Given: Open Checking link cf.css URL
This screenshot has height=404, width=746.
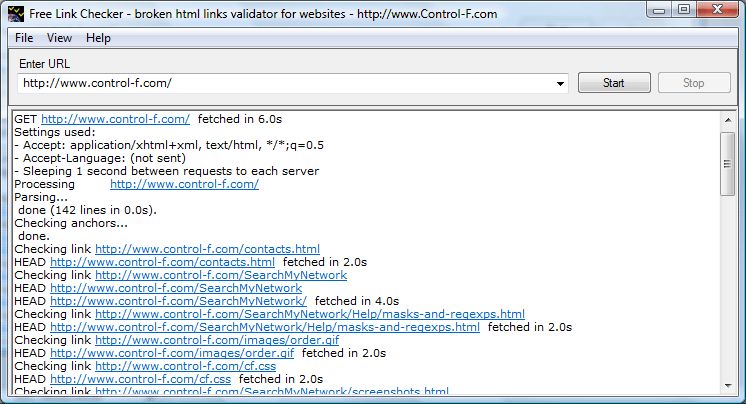Looking at the screenshot, I should coord(186,366).
